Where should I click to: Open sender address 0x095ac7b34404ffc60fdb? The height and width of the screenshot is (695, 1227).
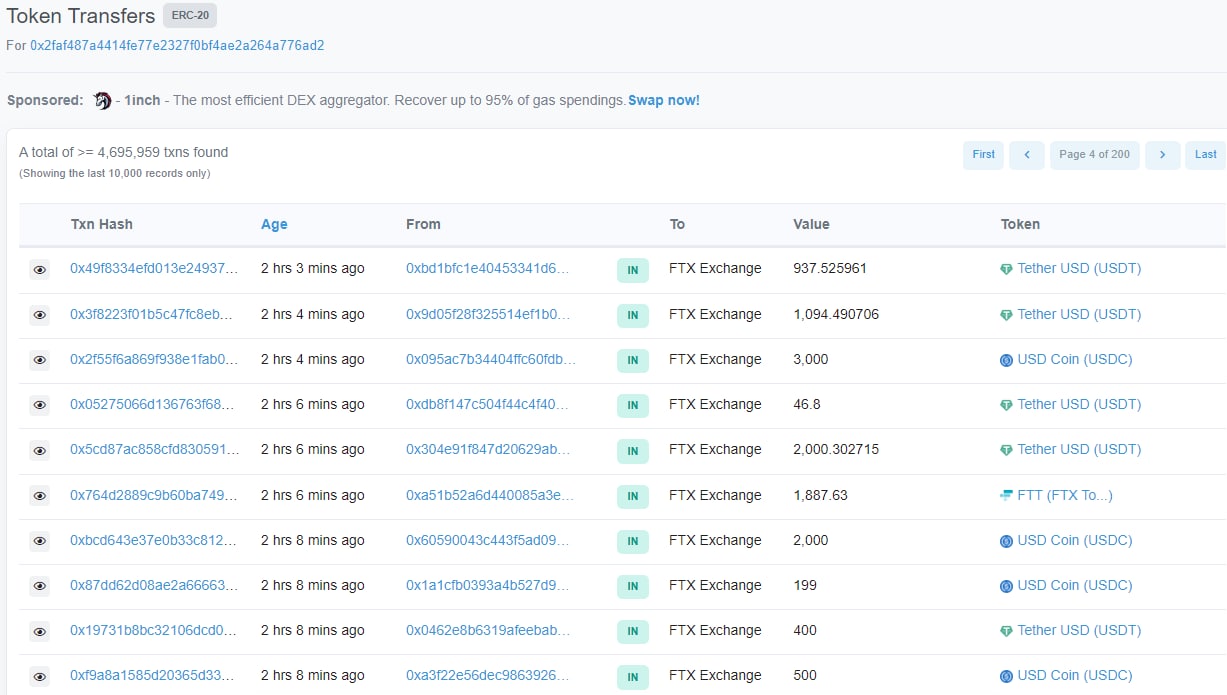point(491,359)
